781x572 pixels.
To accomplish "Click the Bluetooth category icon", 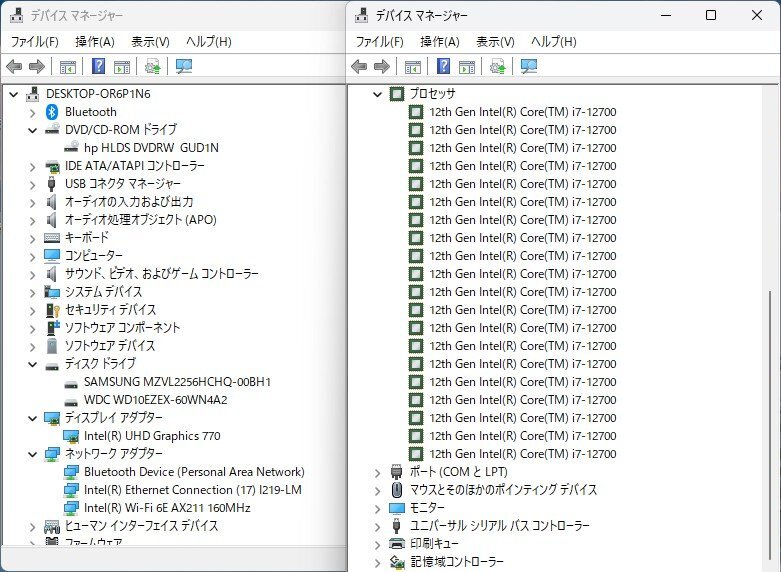I will point(52,112).
